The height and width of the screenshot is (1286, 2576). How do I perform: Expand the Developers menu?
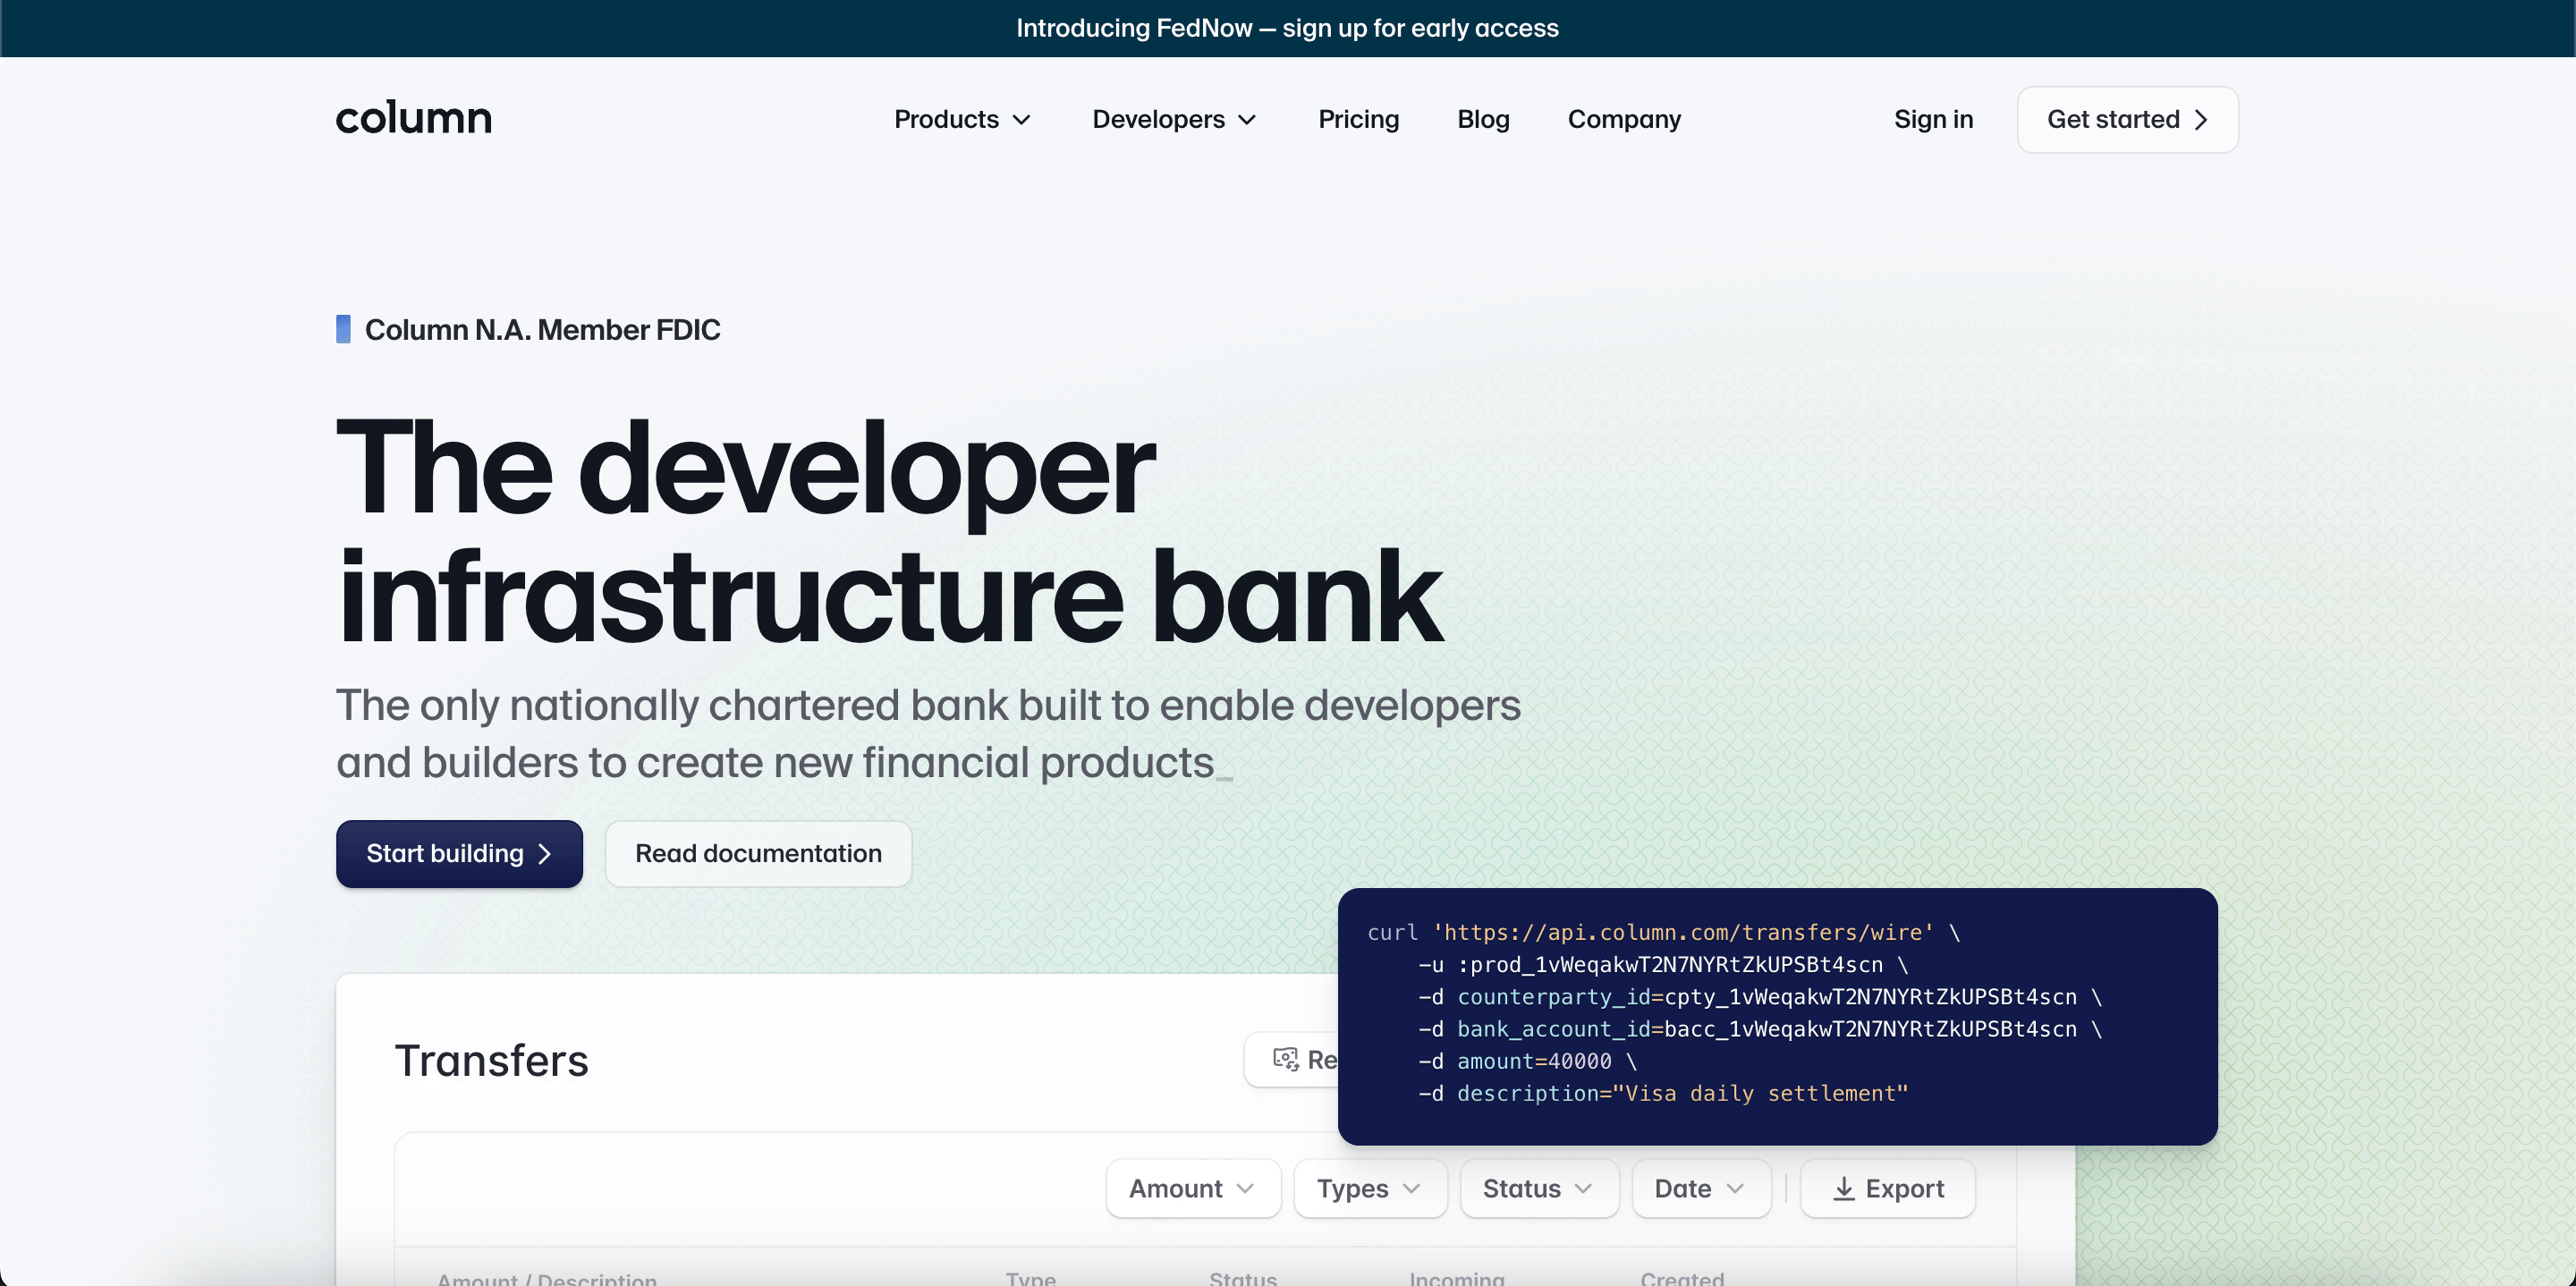pyautogui.click(x=1174, y=120)
